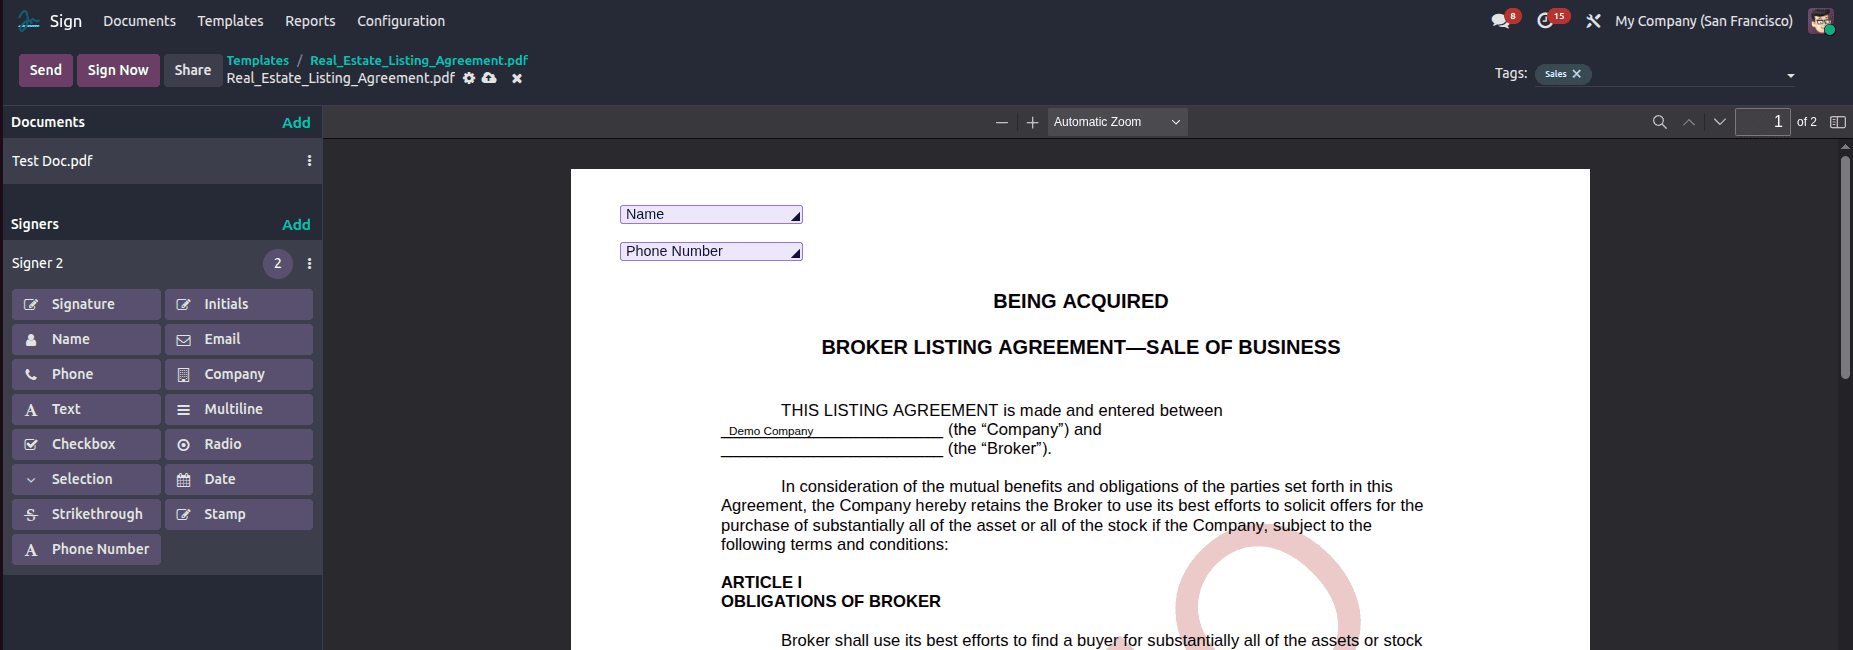Open the Configuration menu
This screenshot has height=650, width=1853.
[x=401, y=21]
